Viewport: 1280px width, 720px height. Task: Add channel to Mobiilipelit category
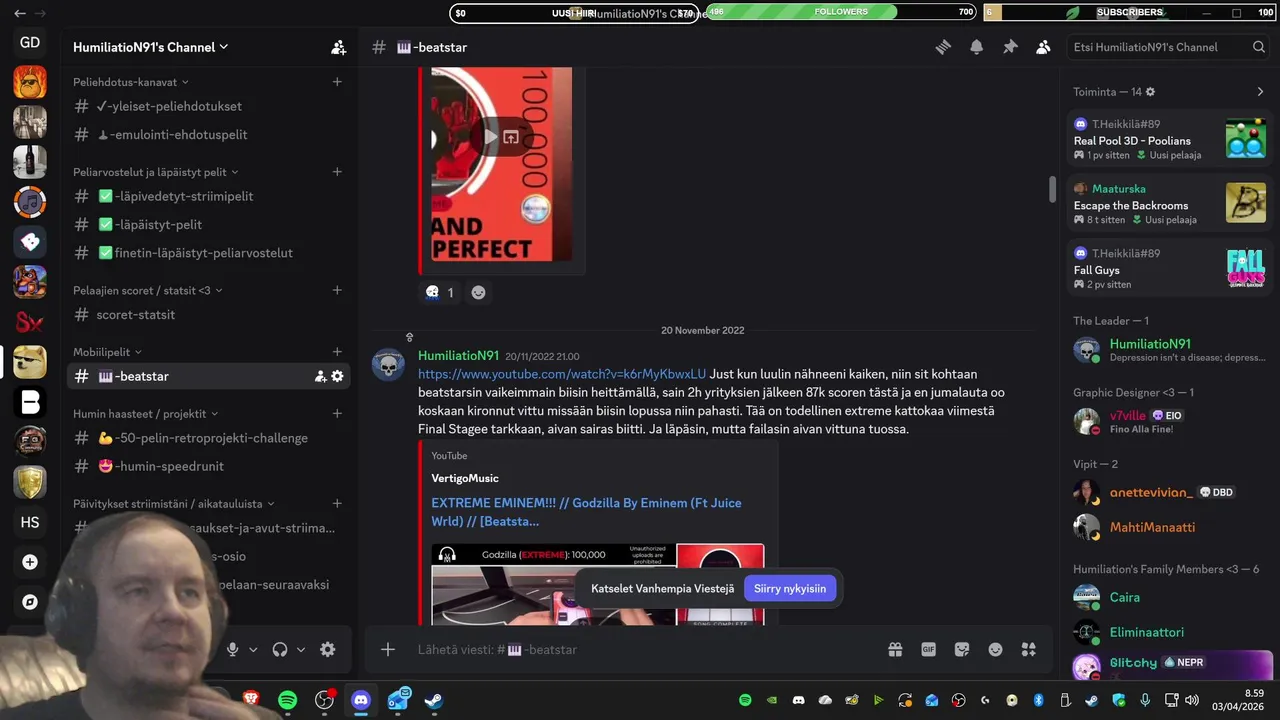click(x=337, y=352)
